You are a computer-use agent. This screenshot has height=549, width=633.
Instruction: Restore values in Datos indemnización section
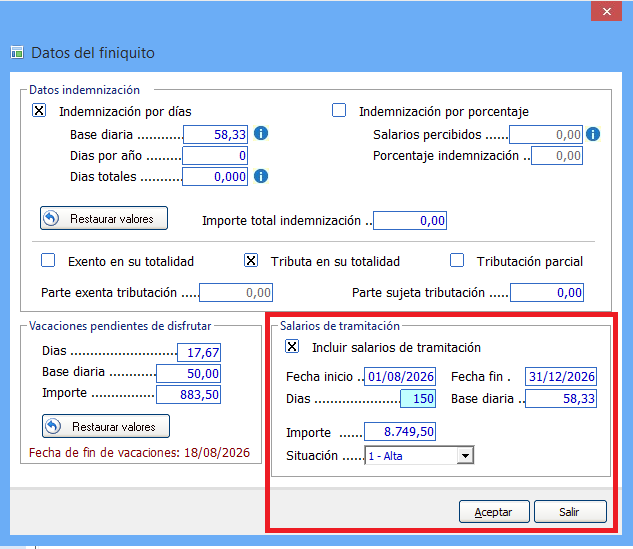(104, 218)
